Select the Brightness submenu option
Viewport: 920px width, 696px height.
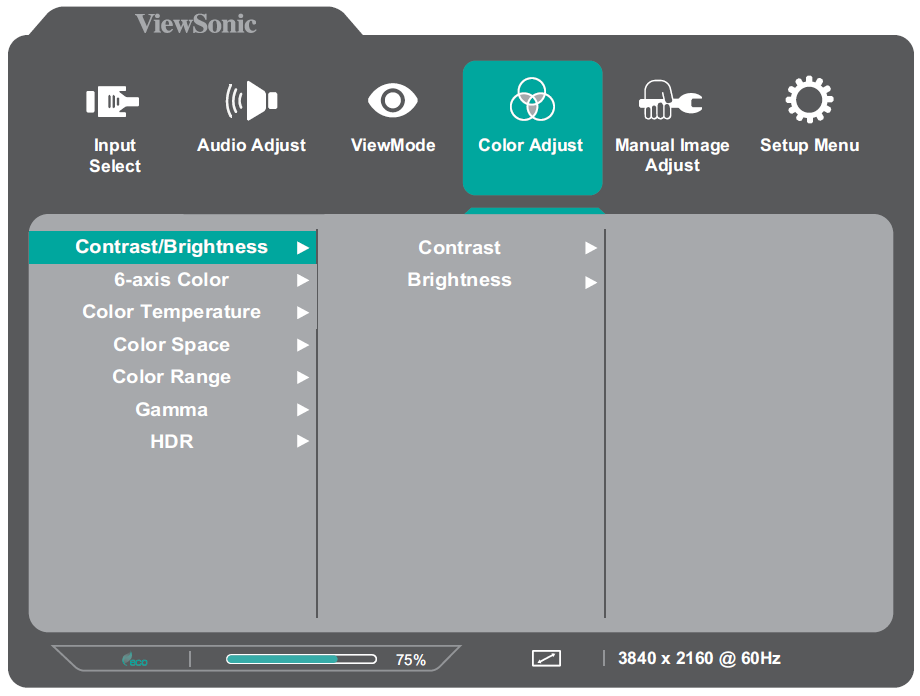tap(461, 281)
